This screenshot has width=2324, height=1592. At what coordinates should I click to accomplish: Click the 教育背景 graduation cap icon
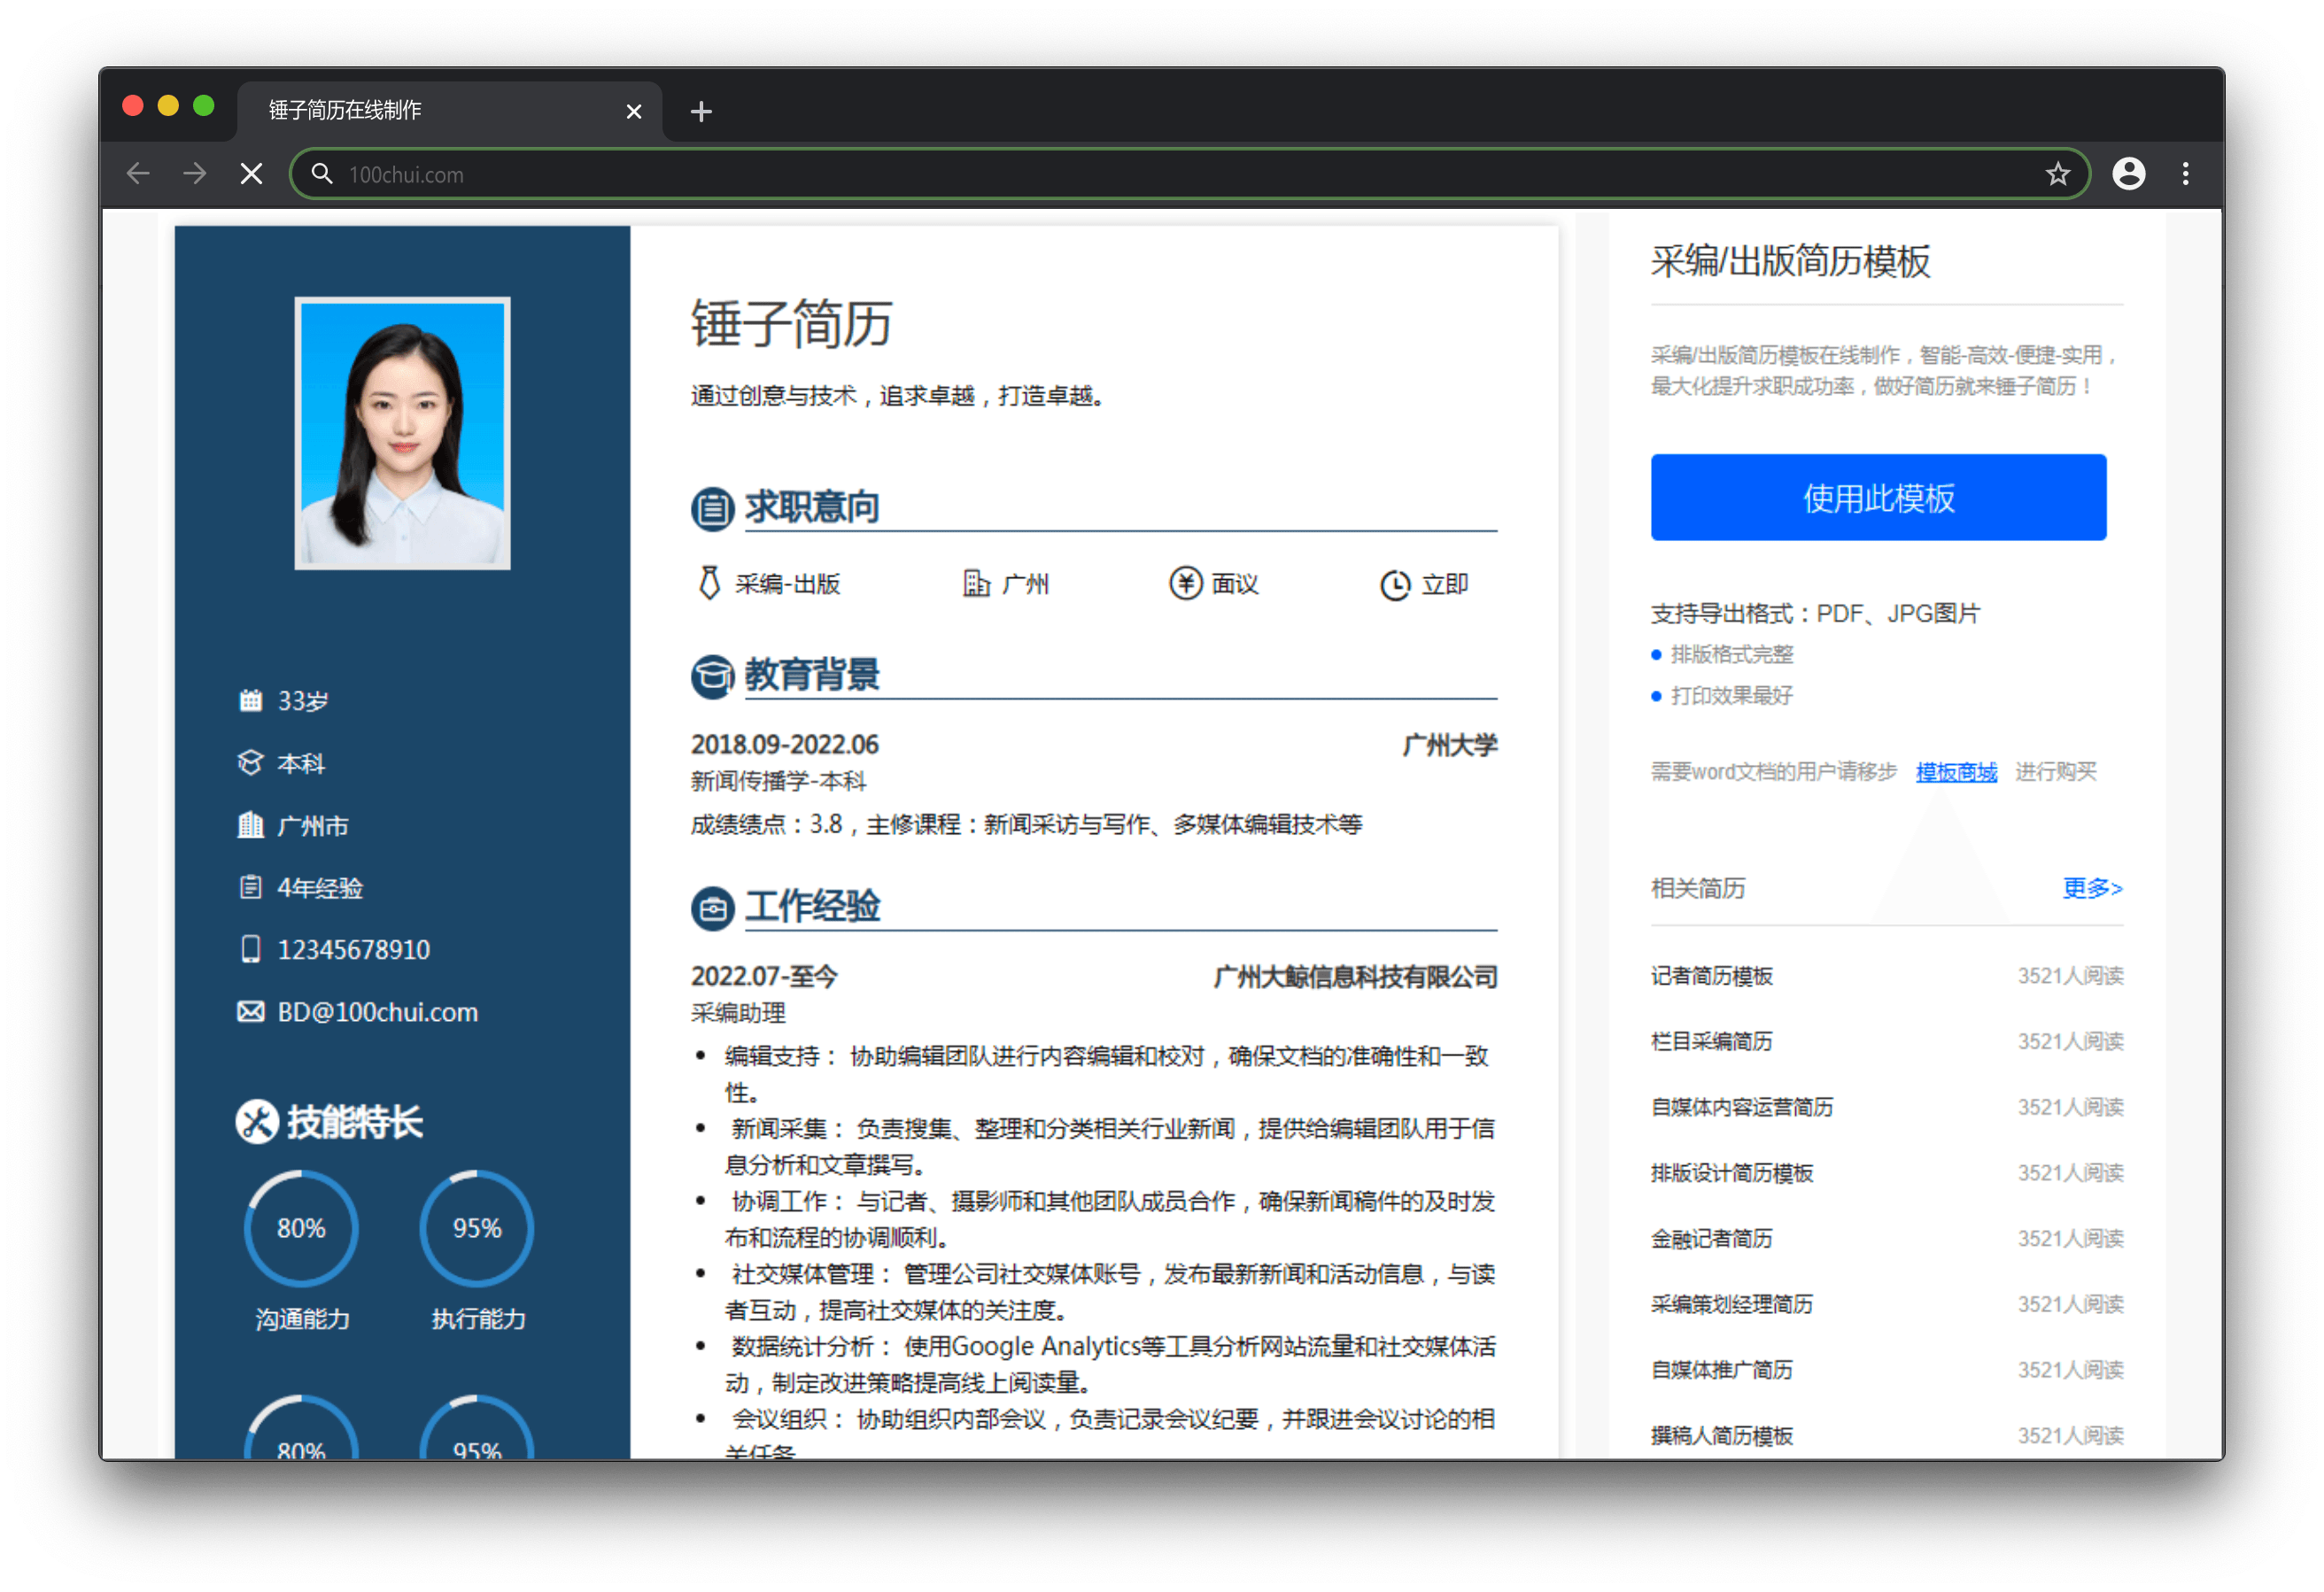point(712,676)
